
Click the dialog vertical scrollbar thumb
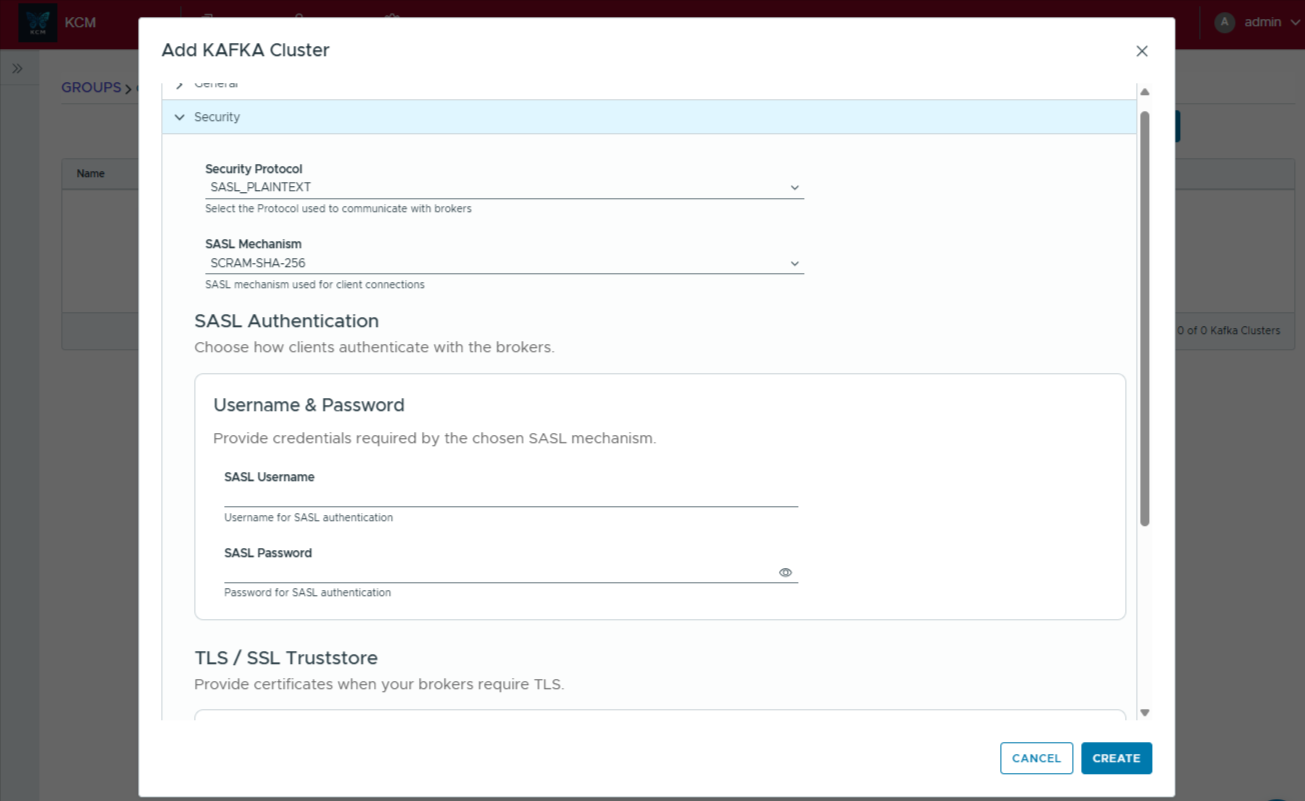pyautogui.click(x=1145, y=318)
